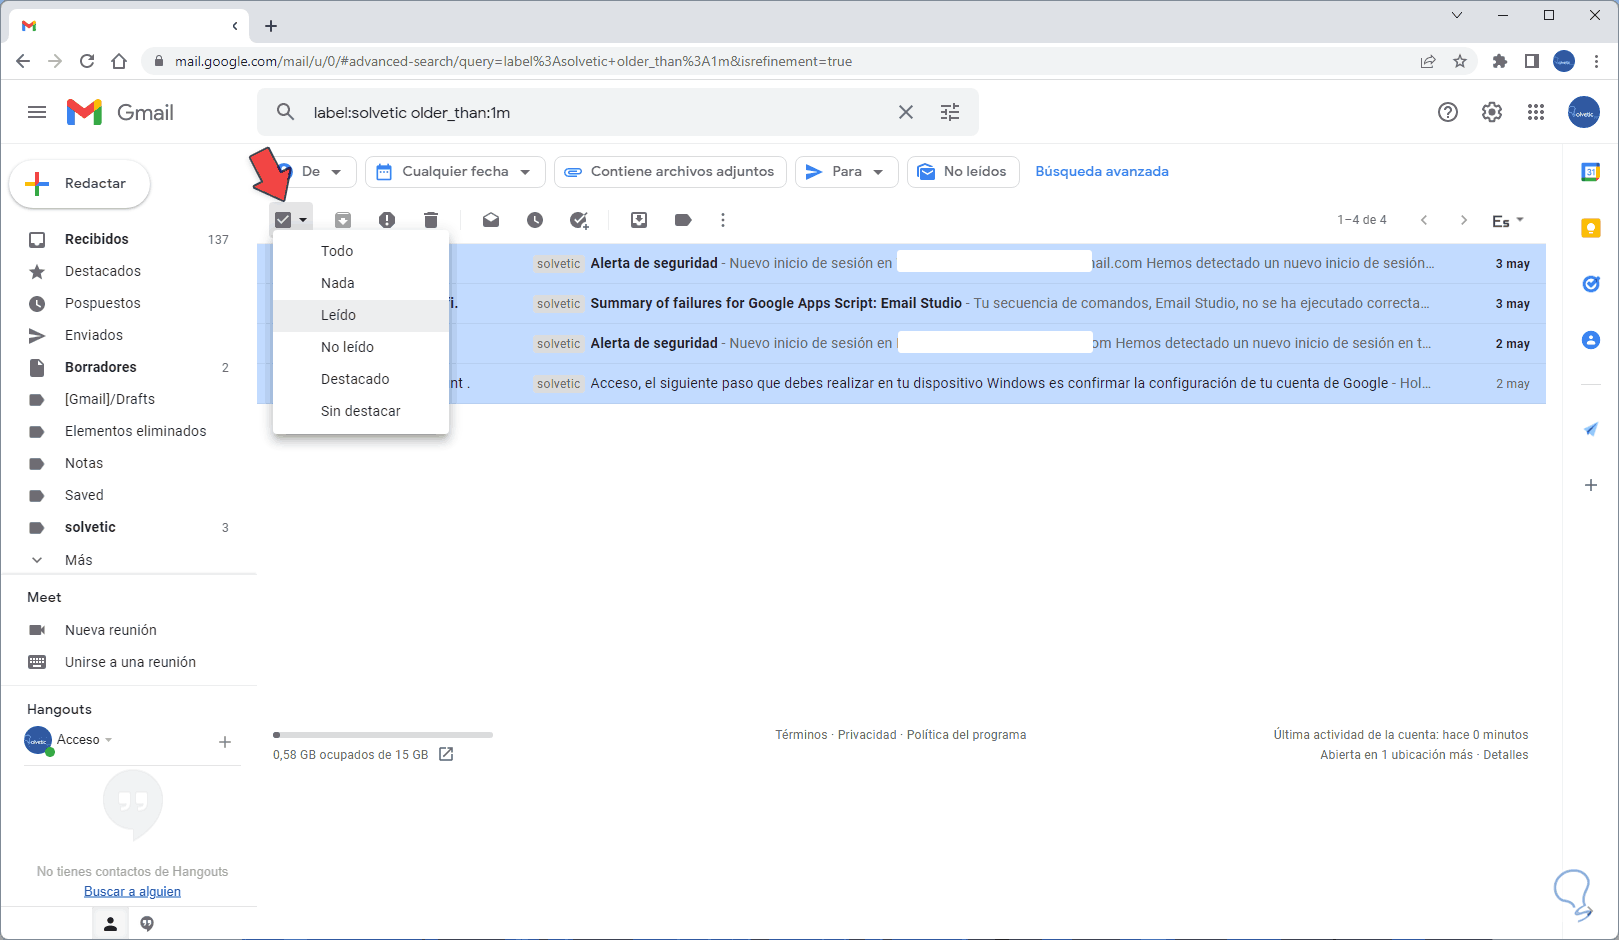Expand the select dropdown arrow
Screen dimensions: 1619x940
[x=303, y=220]
